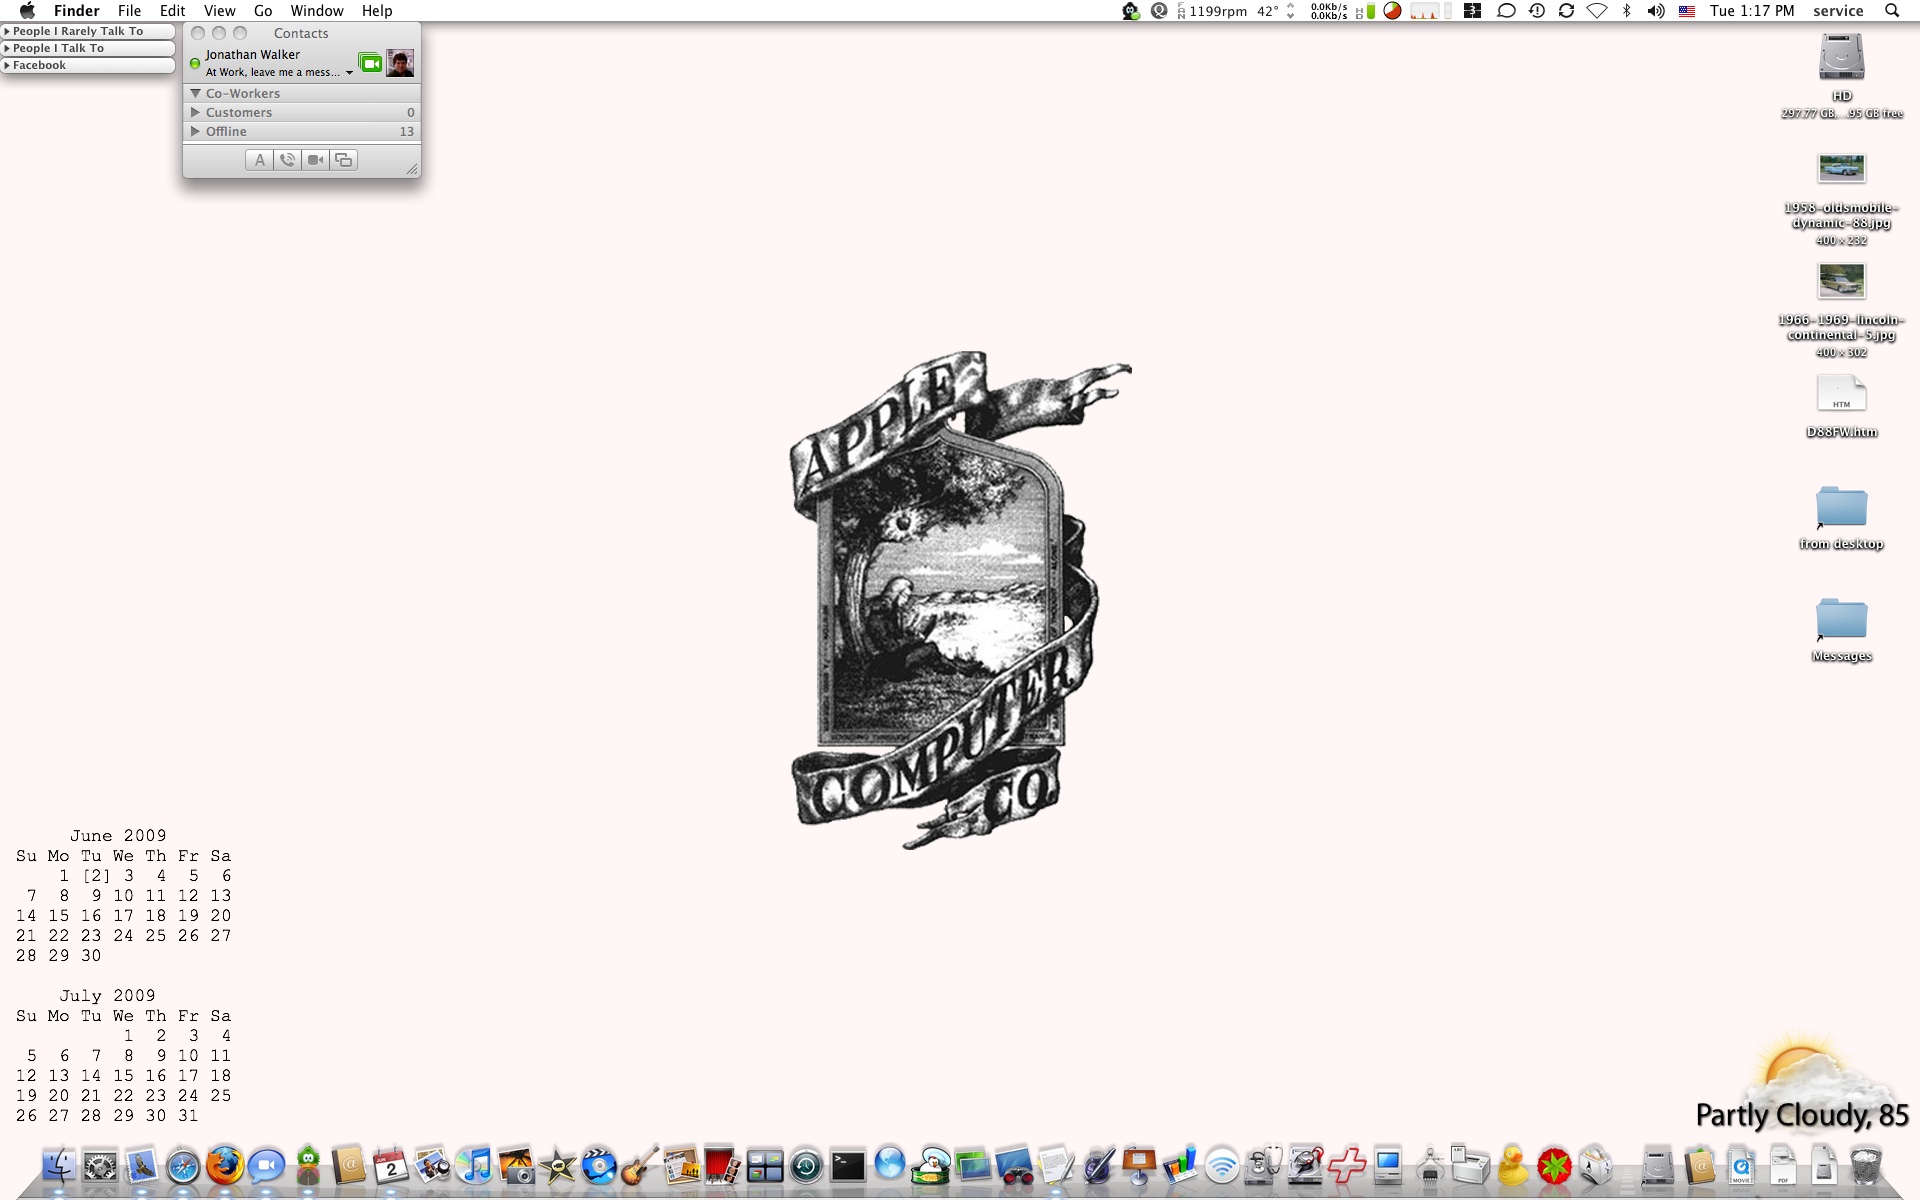Screen dimensions: 1920x1200
Task: Launch iTunes from the Dock
Action: click(474, 1166)
